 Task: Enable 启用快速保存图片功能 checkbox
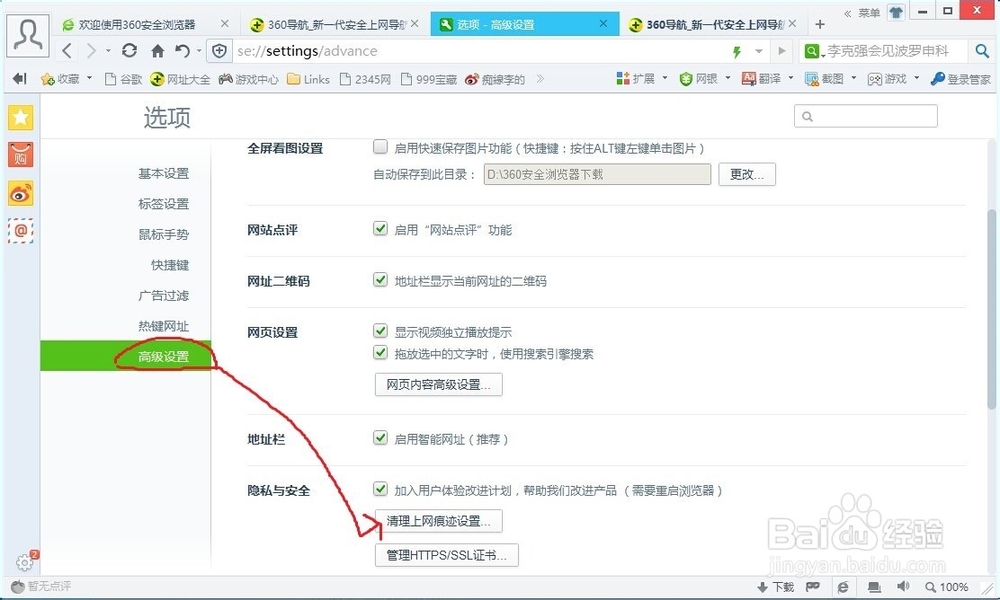pyautogui.click(x=380, y=146)
